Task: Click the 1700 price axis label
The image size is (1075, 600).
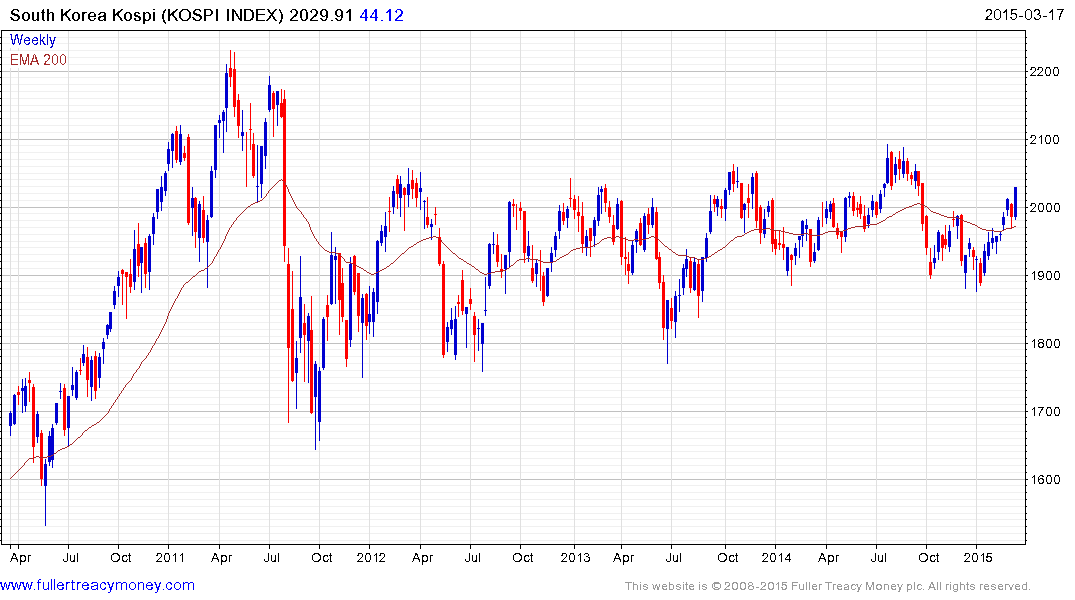Action: pyautogui.click(x=1044, y=411)
